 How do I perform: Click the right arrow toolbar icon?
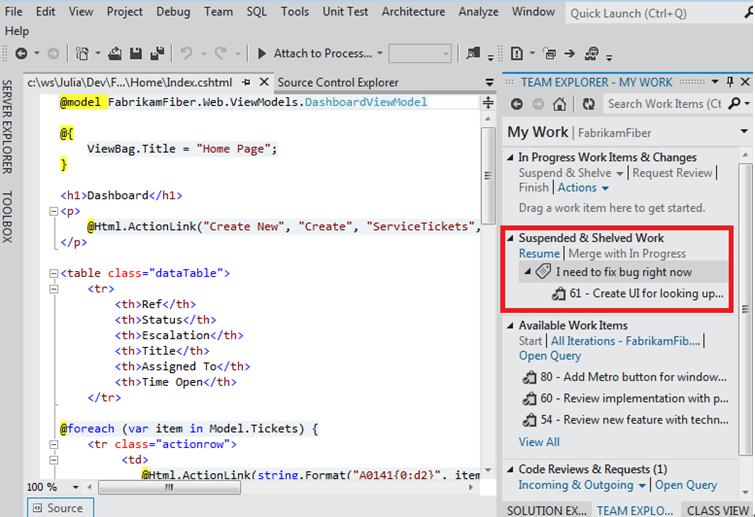570,53
